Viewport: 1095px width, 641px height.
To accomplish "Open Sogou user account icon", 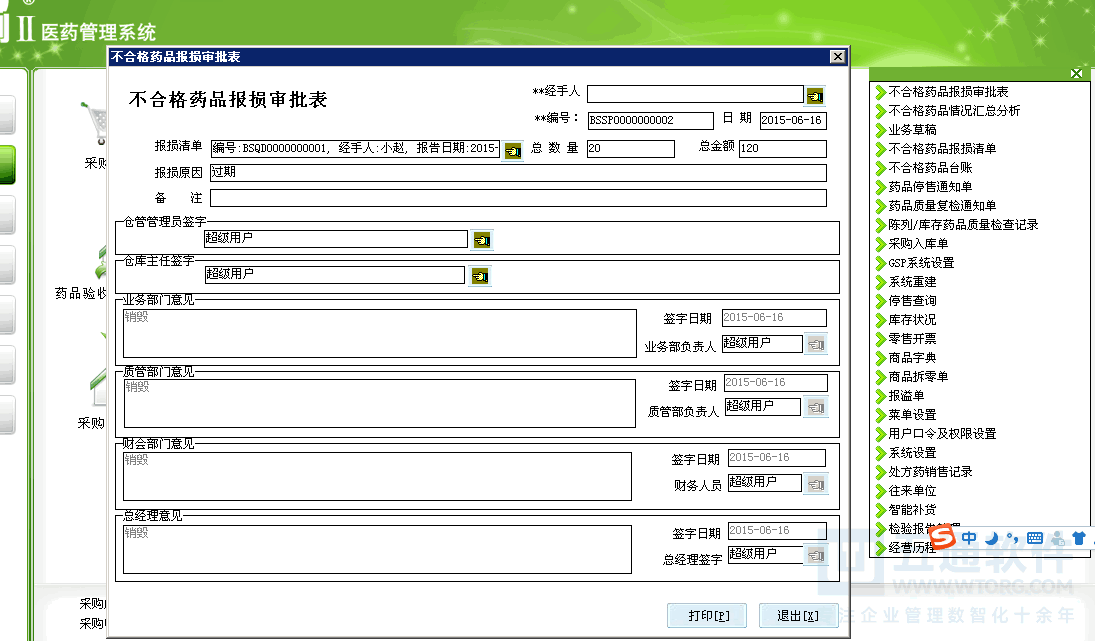I will click(x=1058, y=538).
